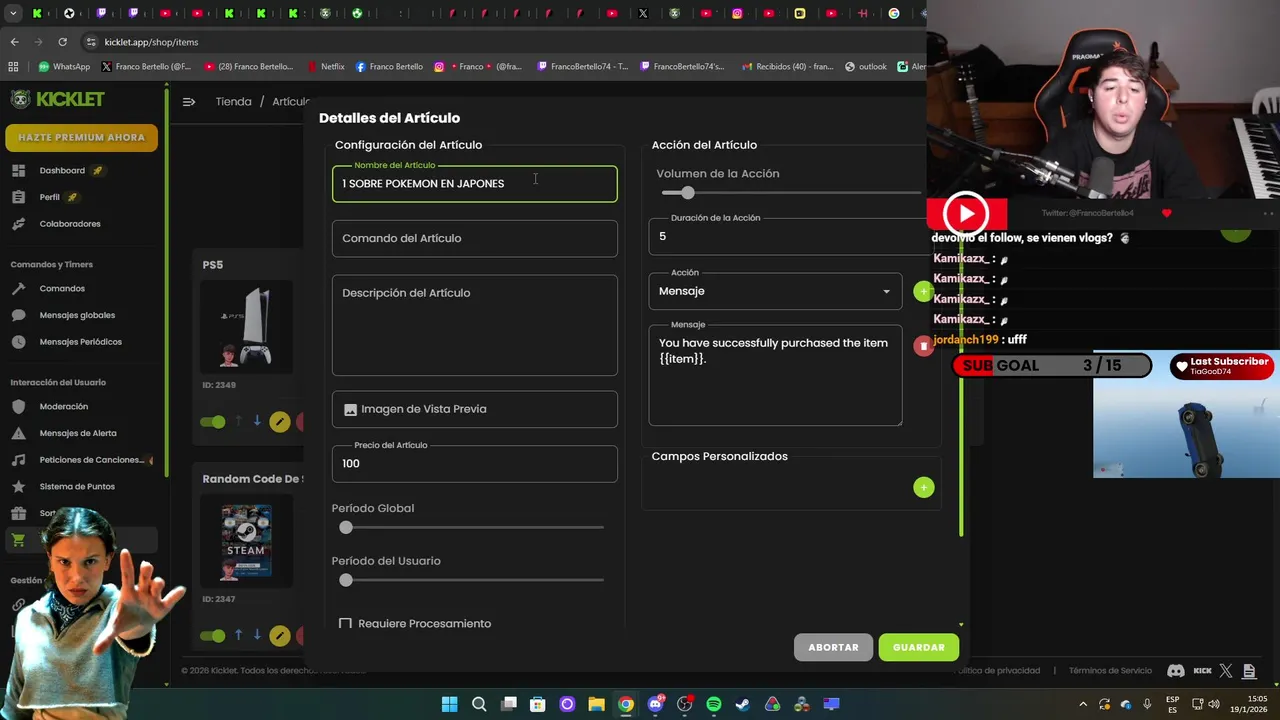
Task: Reload the page in Chrome
Action: pyautogui.click(x=62, y=42)
